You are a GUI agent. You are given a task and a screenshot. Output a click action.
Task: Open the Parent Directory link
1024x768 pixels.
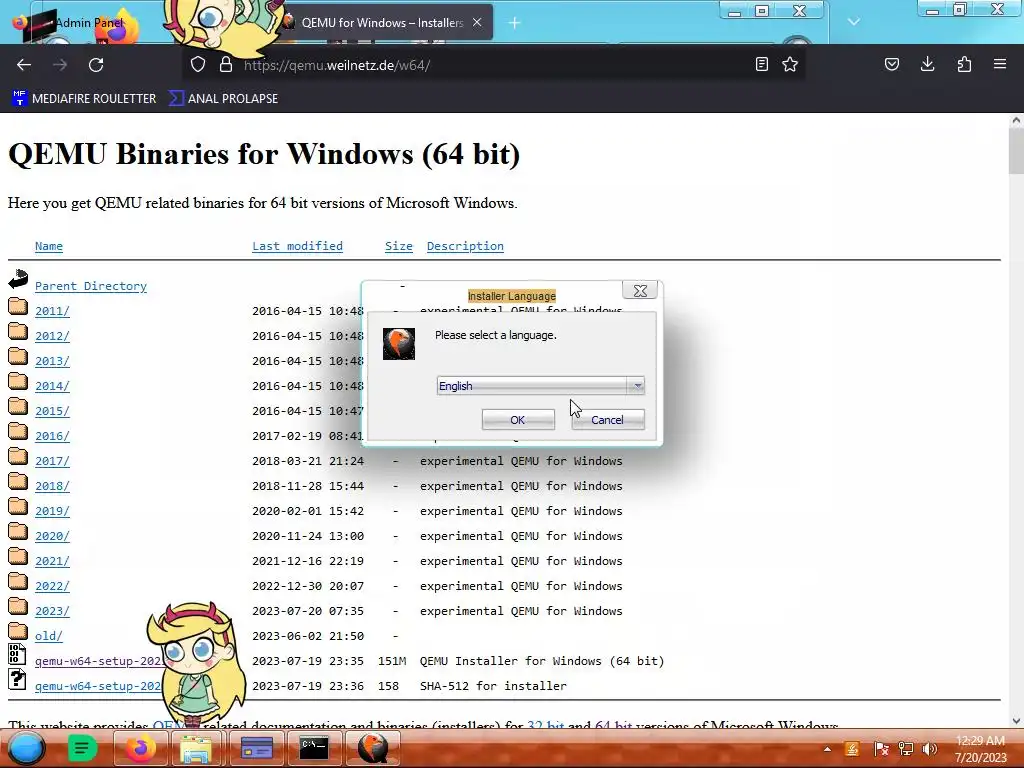coord(91,286)
